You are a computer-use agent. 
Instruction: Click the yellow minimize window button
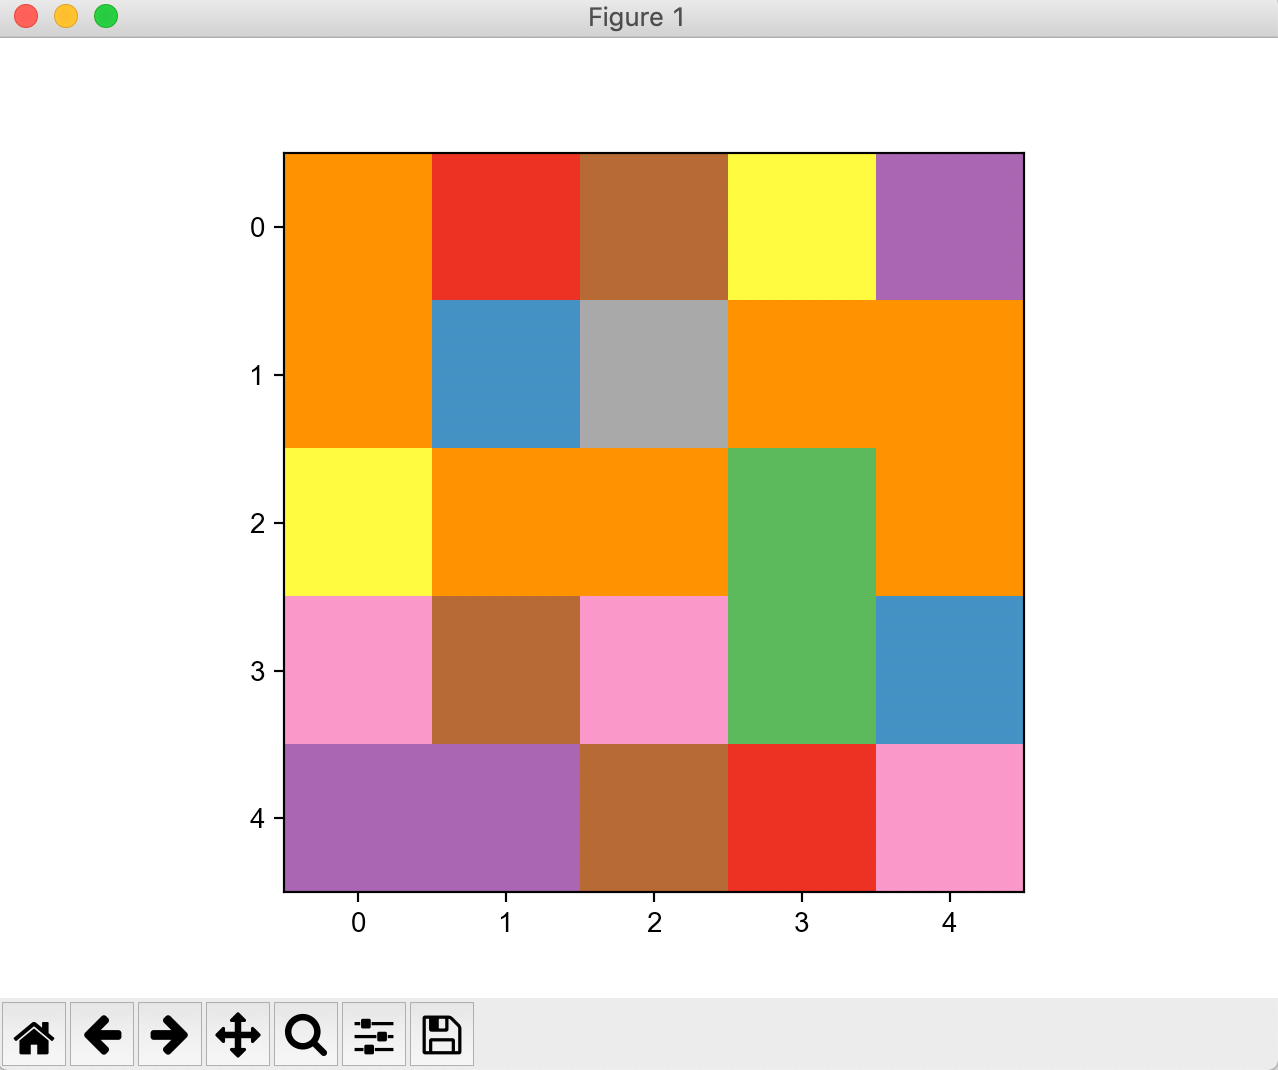(x=65, y=16)
